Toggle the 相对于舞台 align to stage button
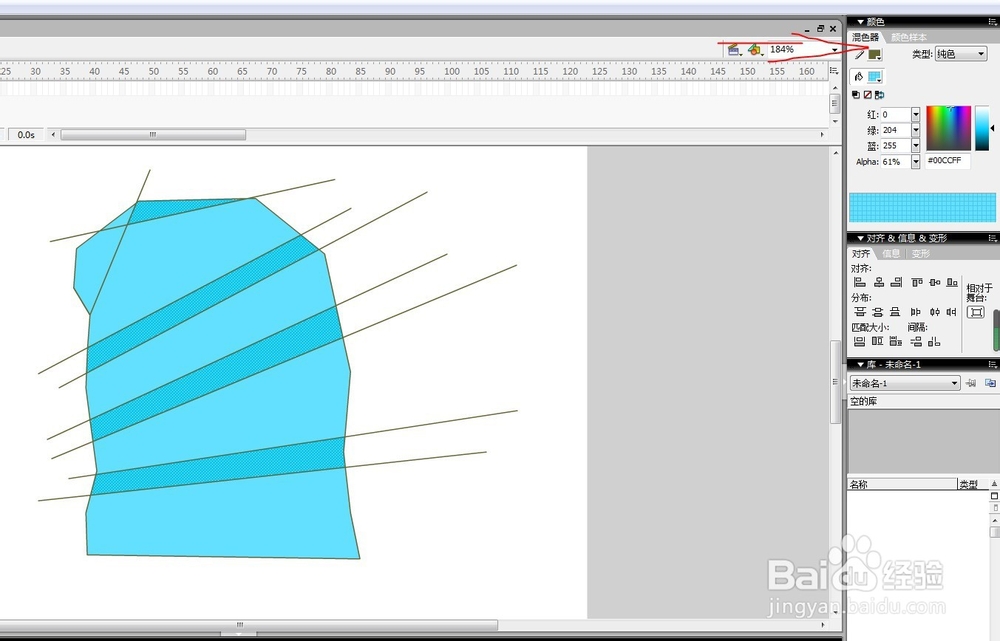Screen dimensions: 1000x641 976,313
